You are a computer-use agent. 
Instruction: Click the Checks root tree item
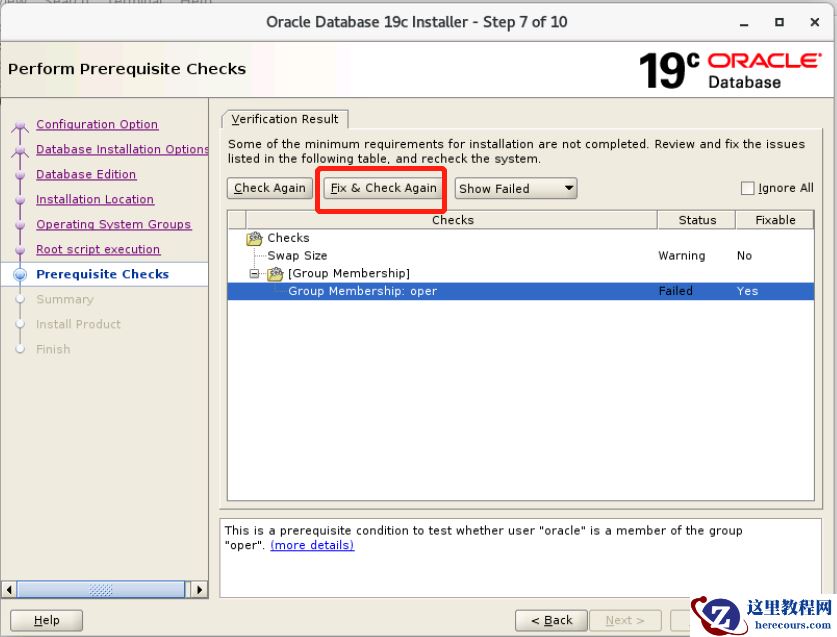[288, 238]
